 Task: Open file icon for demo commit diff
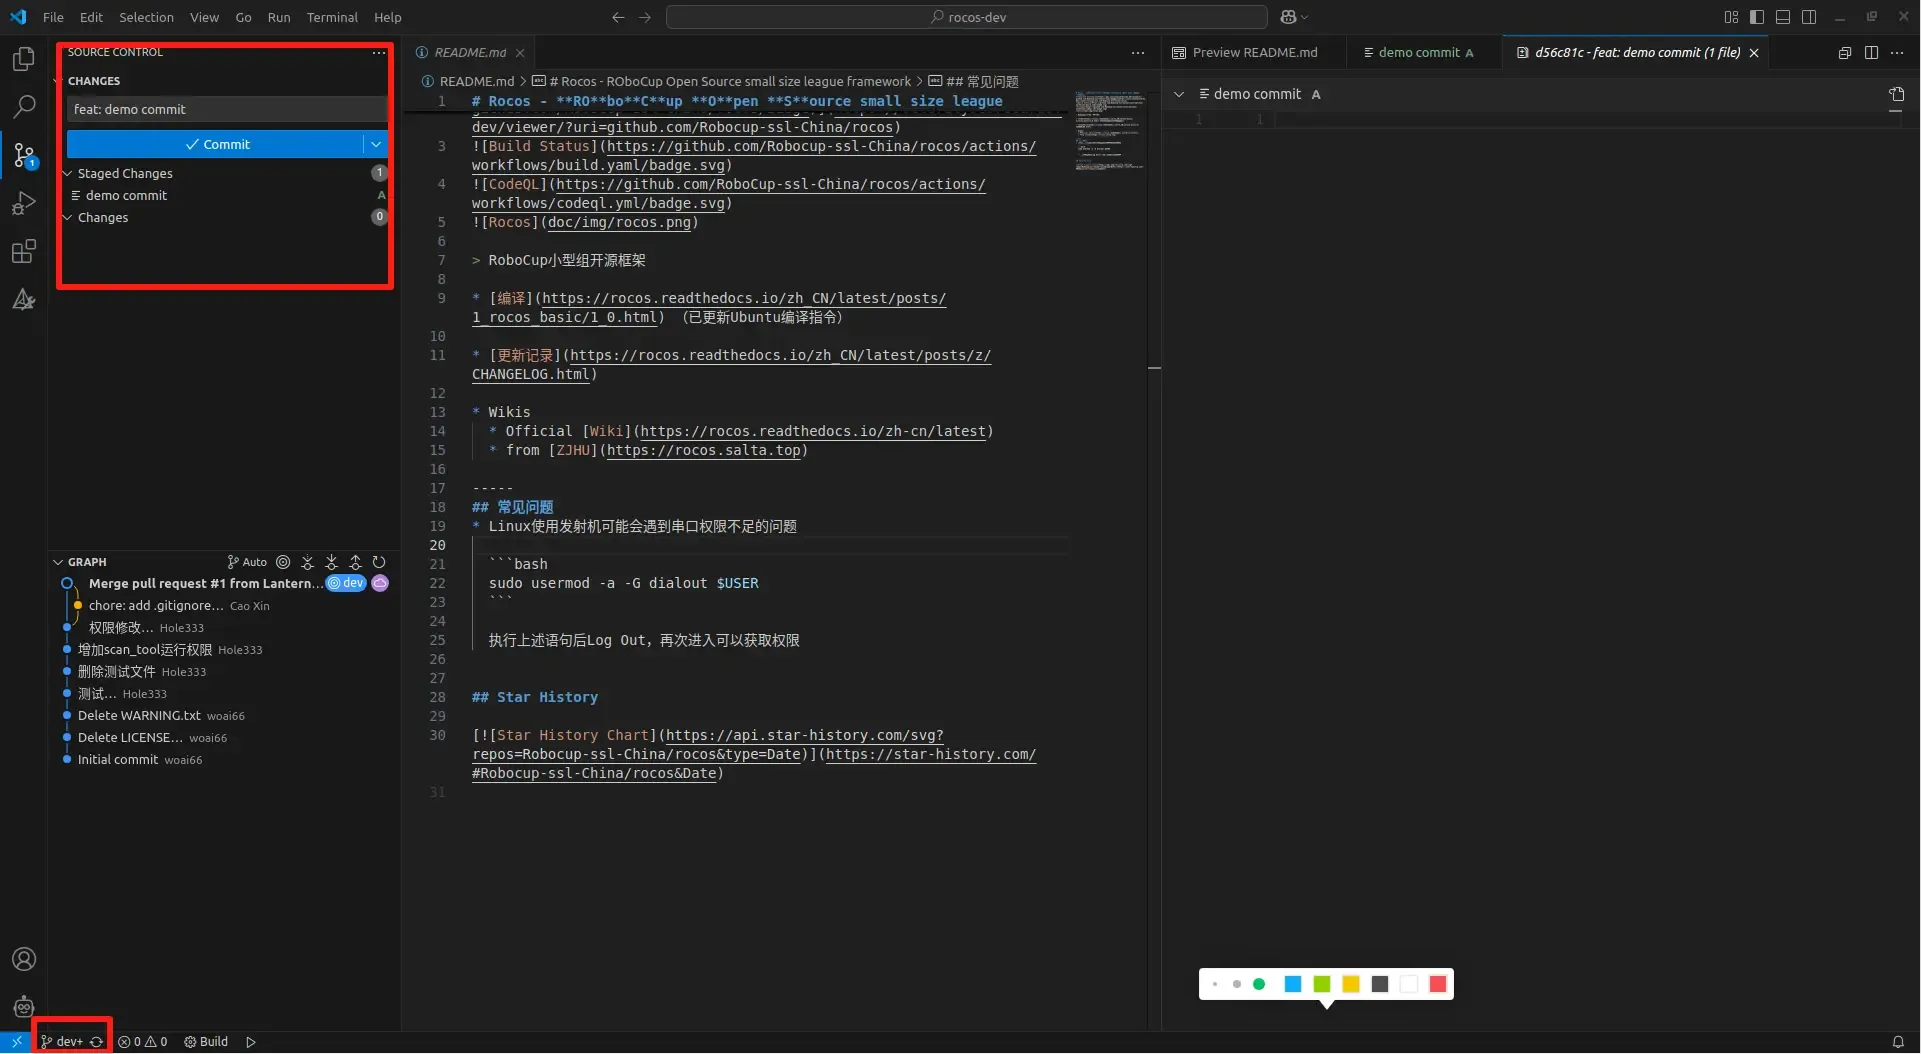coord(1896,94)
